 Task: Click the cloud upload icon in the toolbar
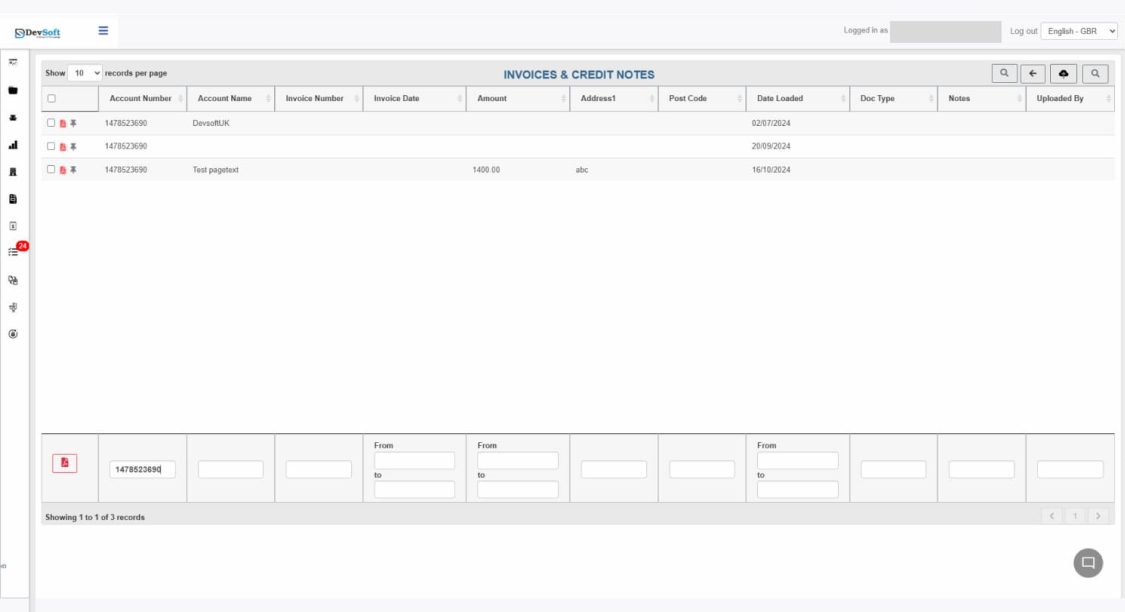pos(1063,73)
